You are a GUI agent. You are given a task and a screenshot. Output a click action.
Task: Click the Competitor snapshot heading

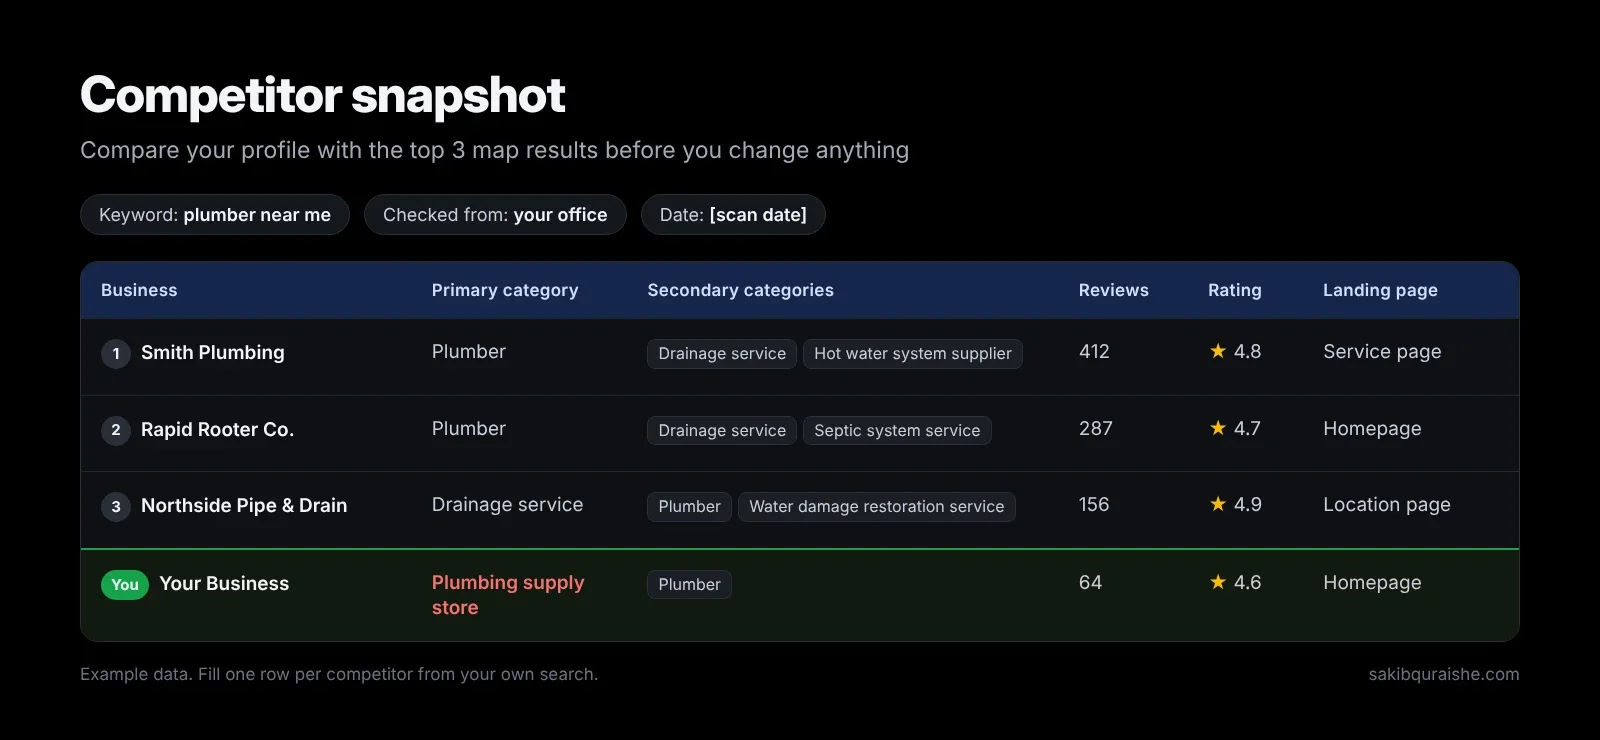tap(323, 95)
